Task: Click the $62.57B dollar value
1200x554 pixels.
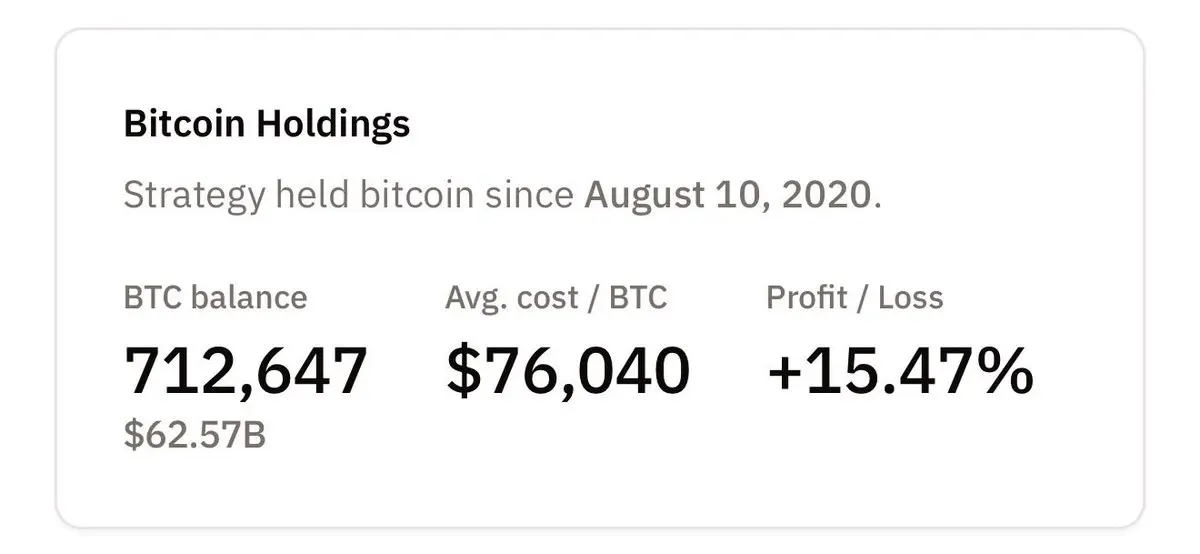Action: (x=194, y=436)
